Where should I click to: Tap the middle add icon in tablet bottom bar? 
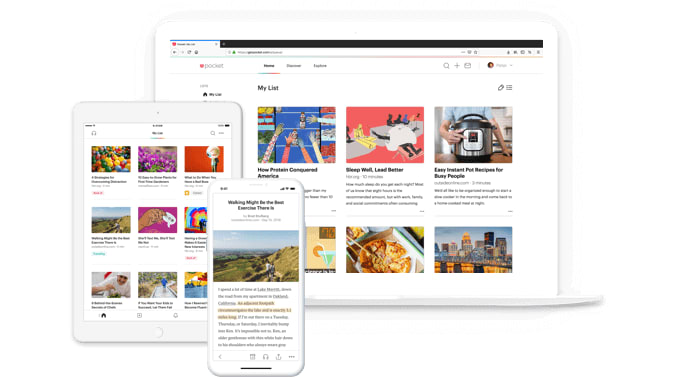139,316
